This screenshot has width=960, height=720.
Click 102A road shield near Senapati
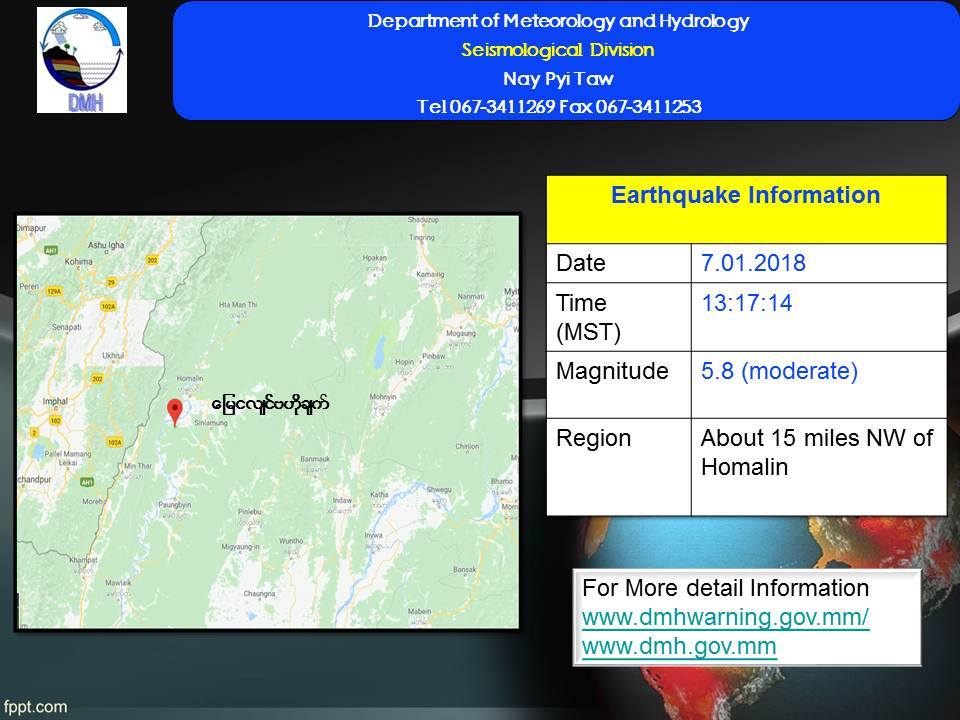coord(108,306)
